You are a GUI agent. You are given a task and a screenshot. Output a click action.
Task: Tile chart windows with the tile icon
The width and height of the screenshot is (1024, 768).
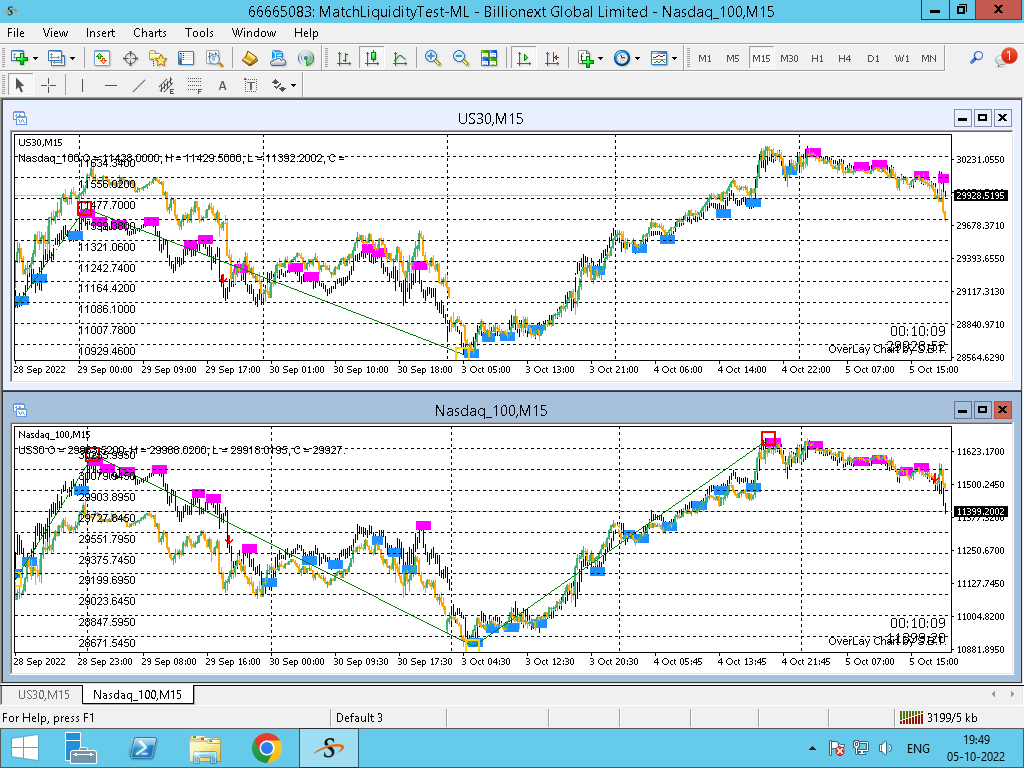[x=489, y=59]
